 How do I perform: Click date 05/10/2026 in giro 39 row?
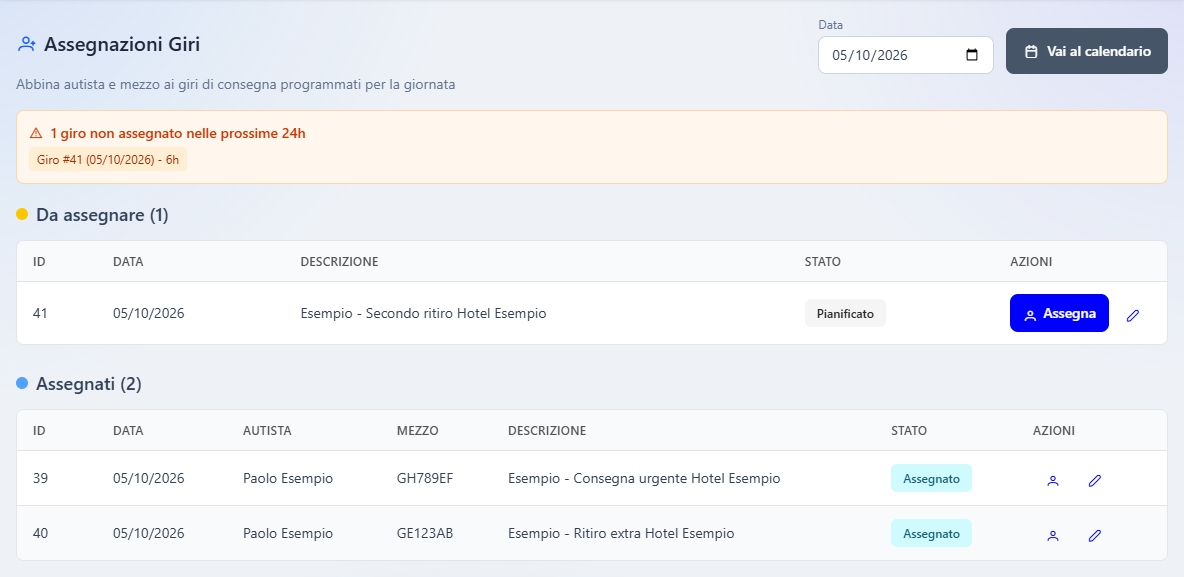(x=149, y=478)
